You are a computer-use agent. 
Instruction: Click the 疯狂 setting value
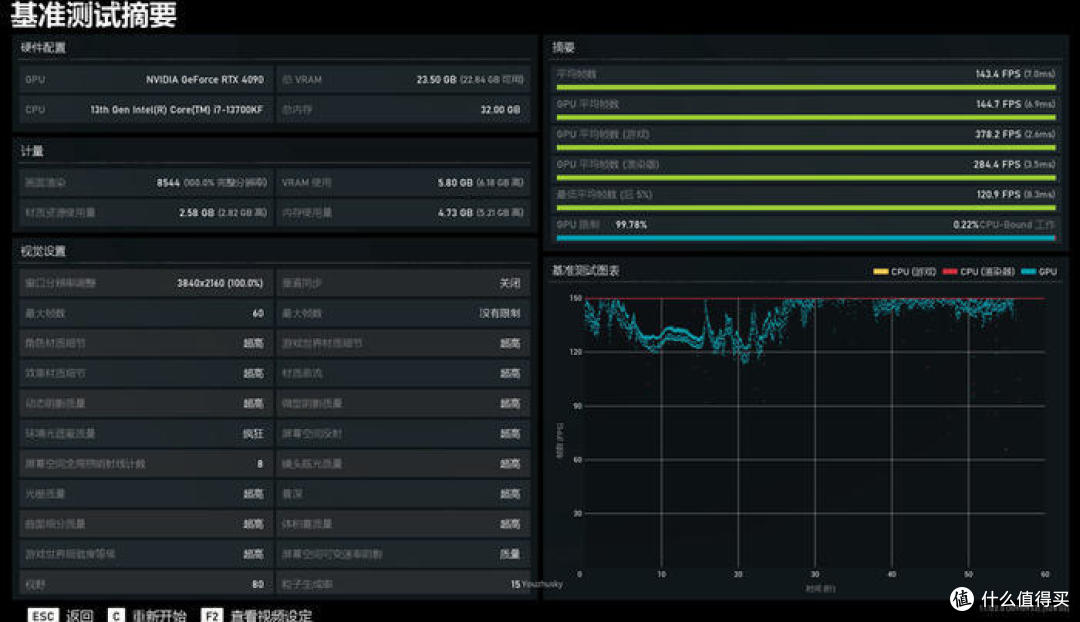pyautogui.click(x=253, y=434)
